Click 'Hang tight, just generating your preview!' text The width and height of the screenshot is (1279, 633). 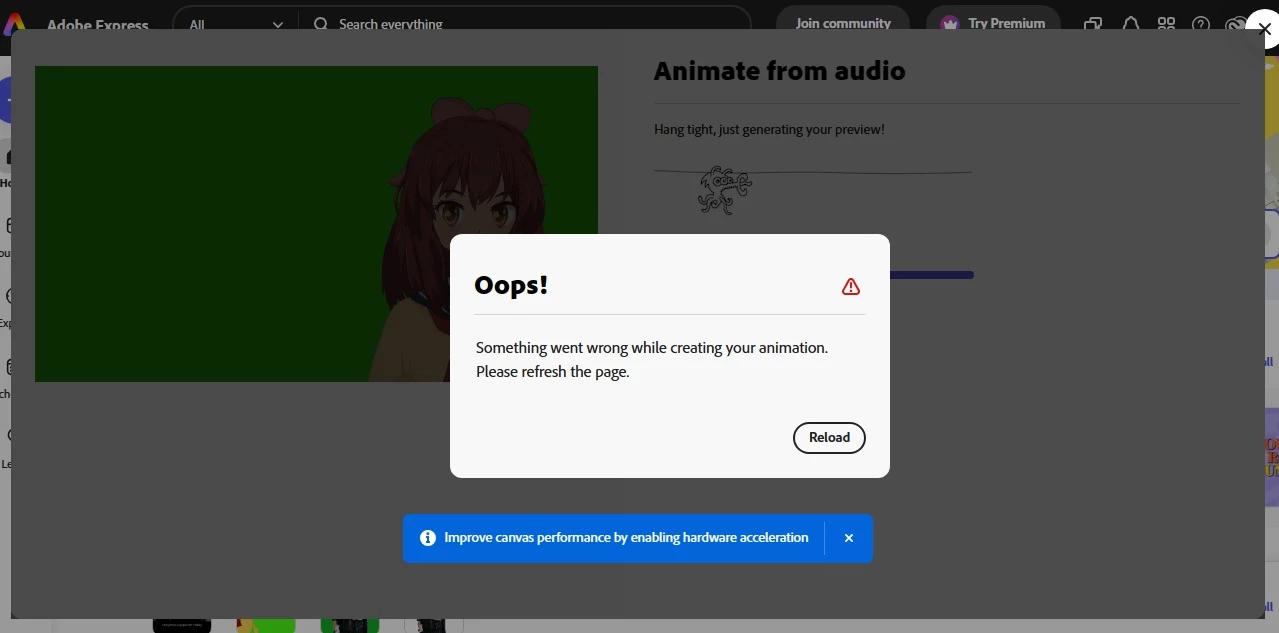(x=769, y=129)
